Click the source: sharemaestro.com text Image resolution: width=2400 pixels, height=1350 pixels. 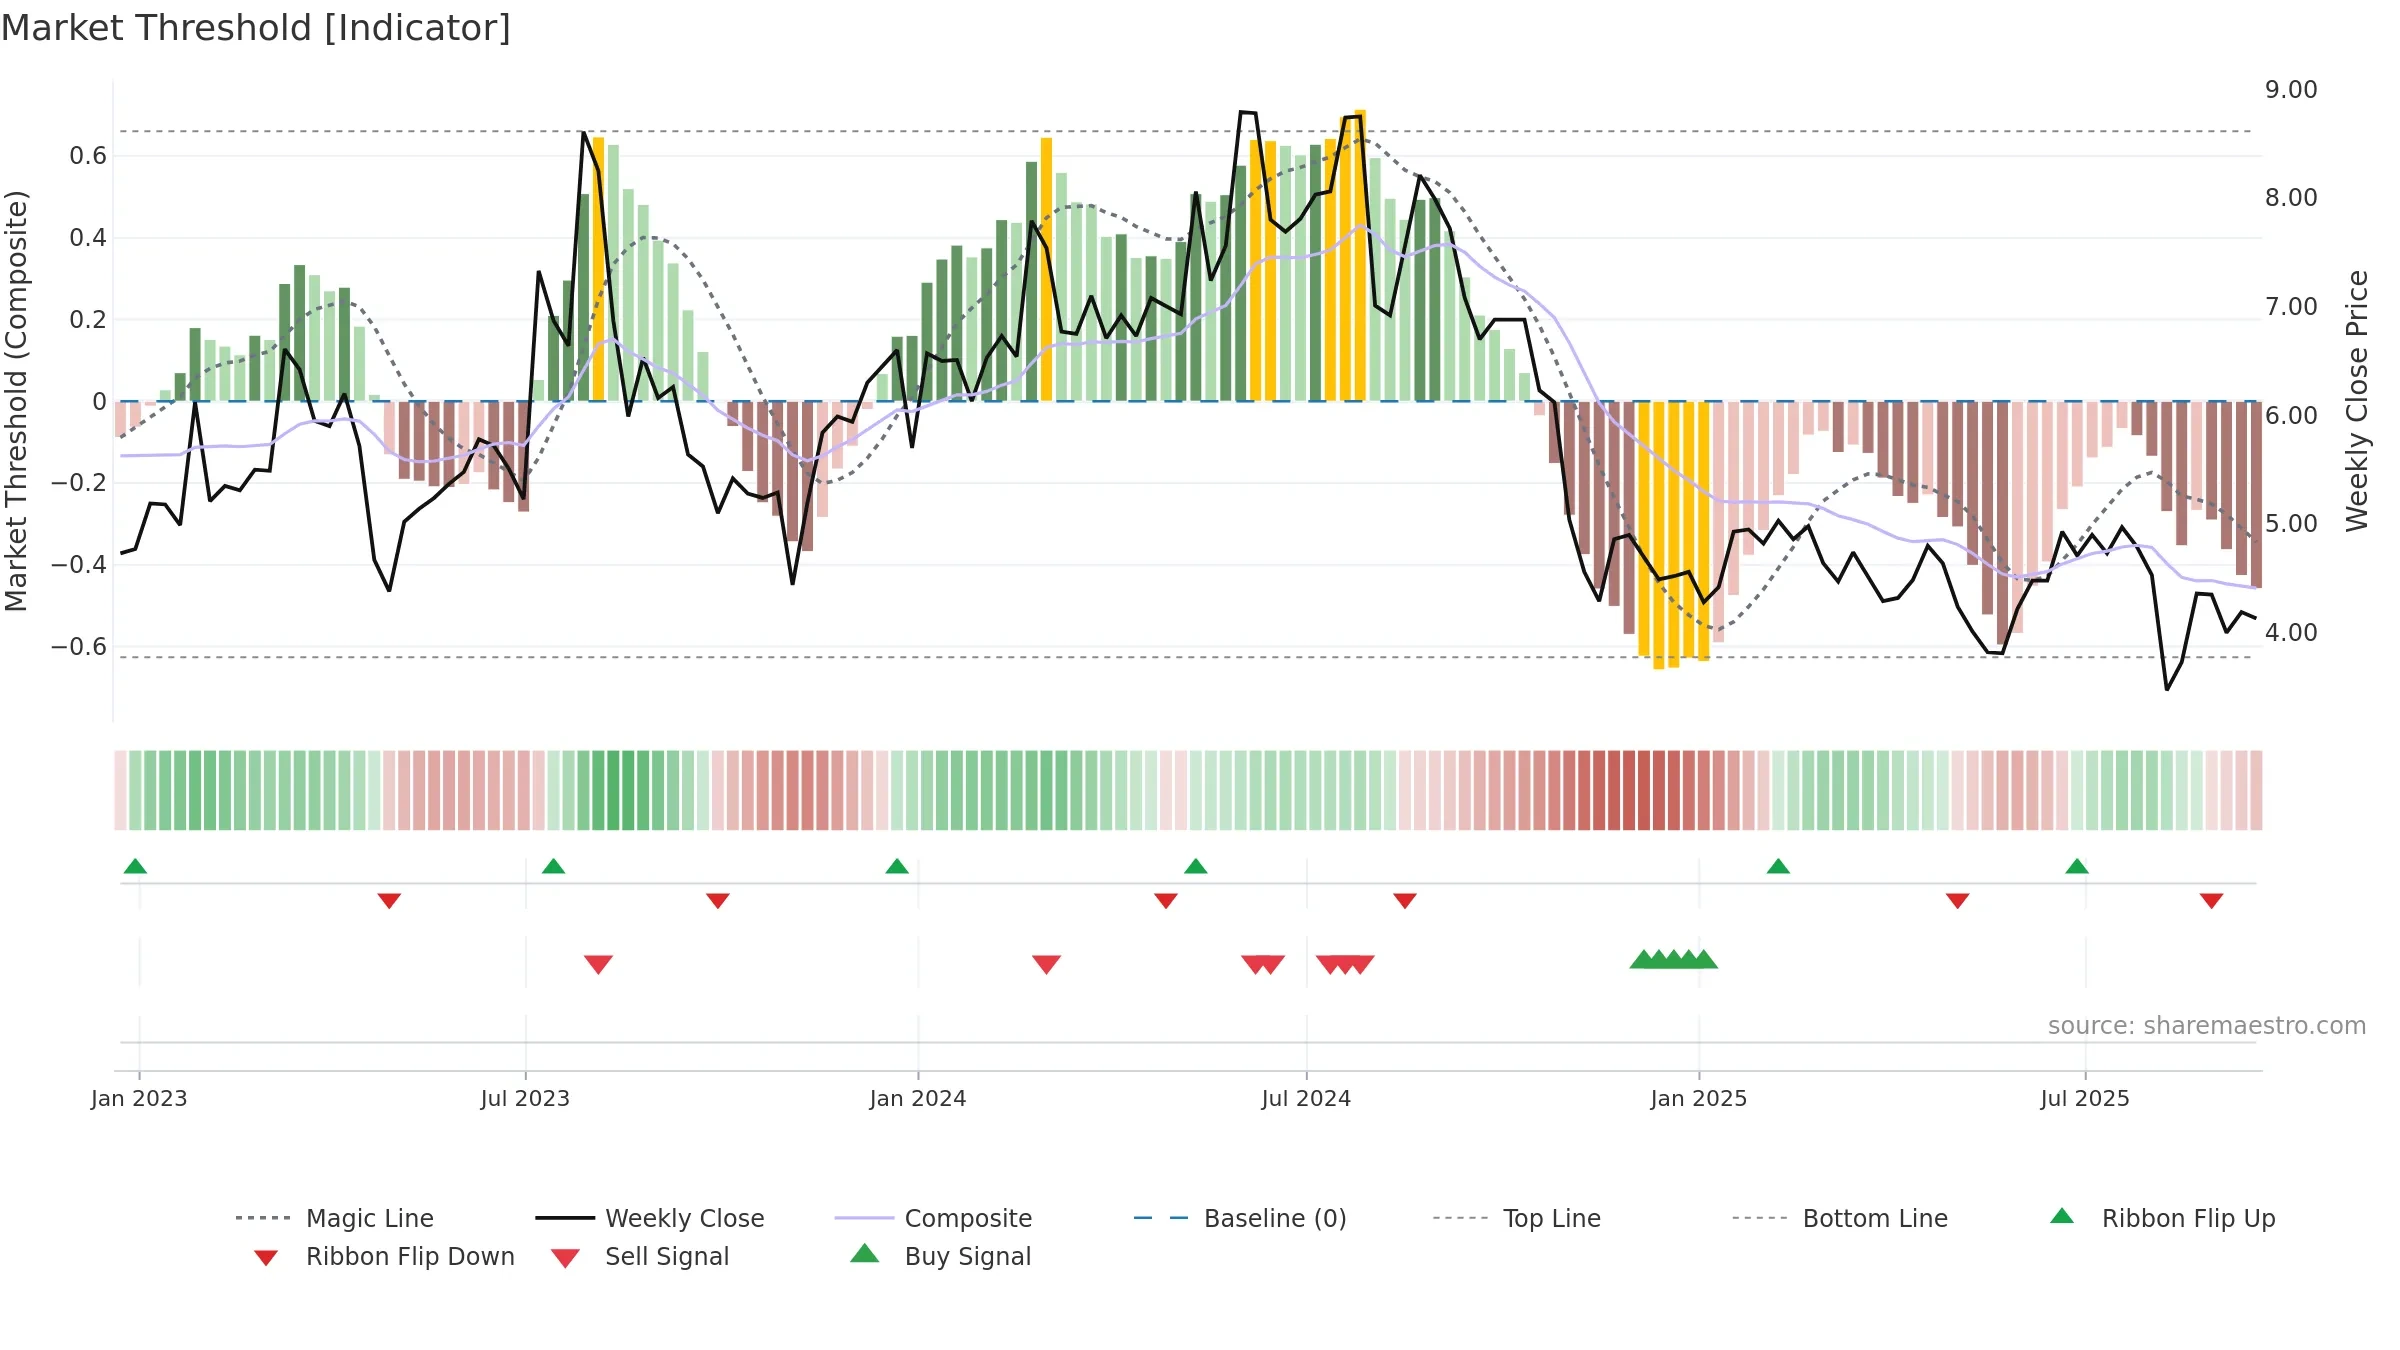(x=2207, y=1026)
